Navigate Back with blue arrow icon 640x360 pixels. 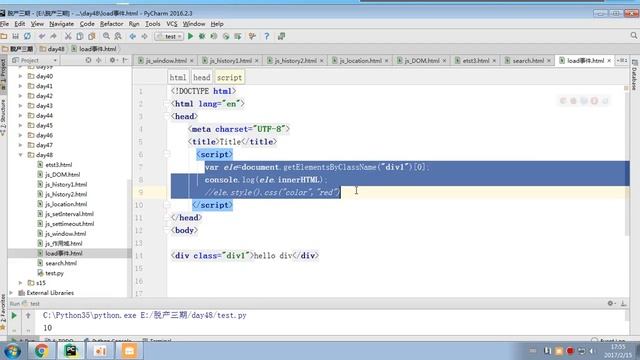pos(133,36)
